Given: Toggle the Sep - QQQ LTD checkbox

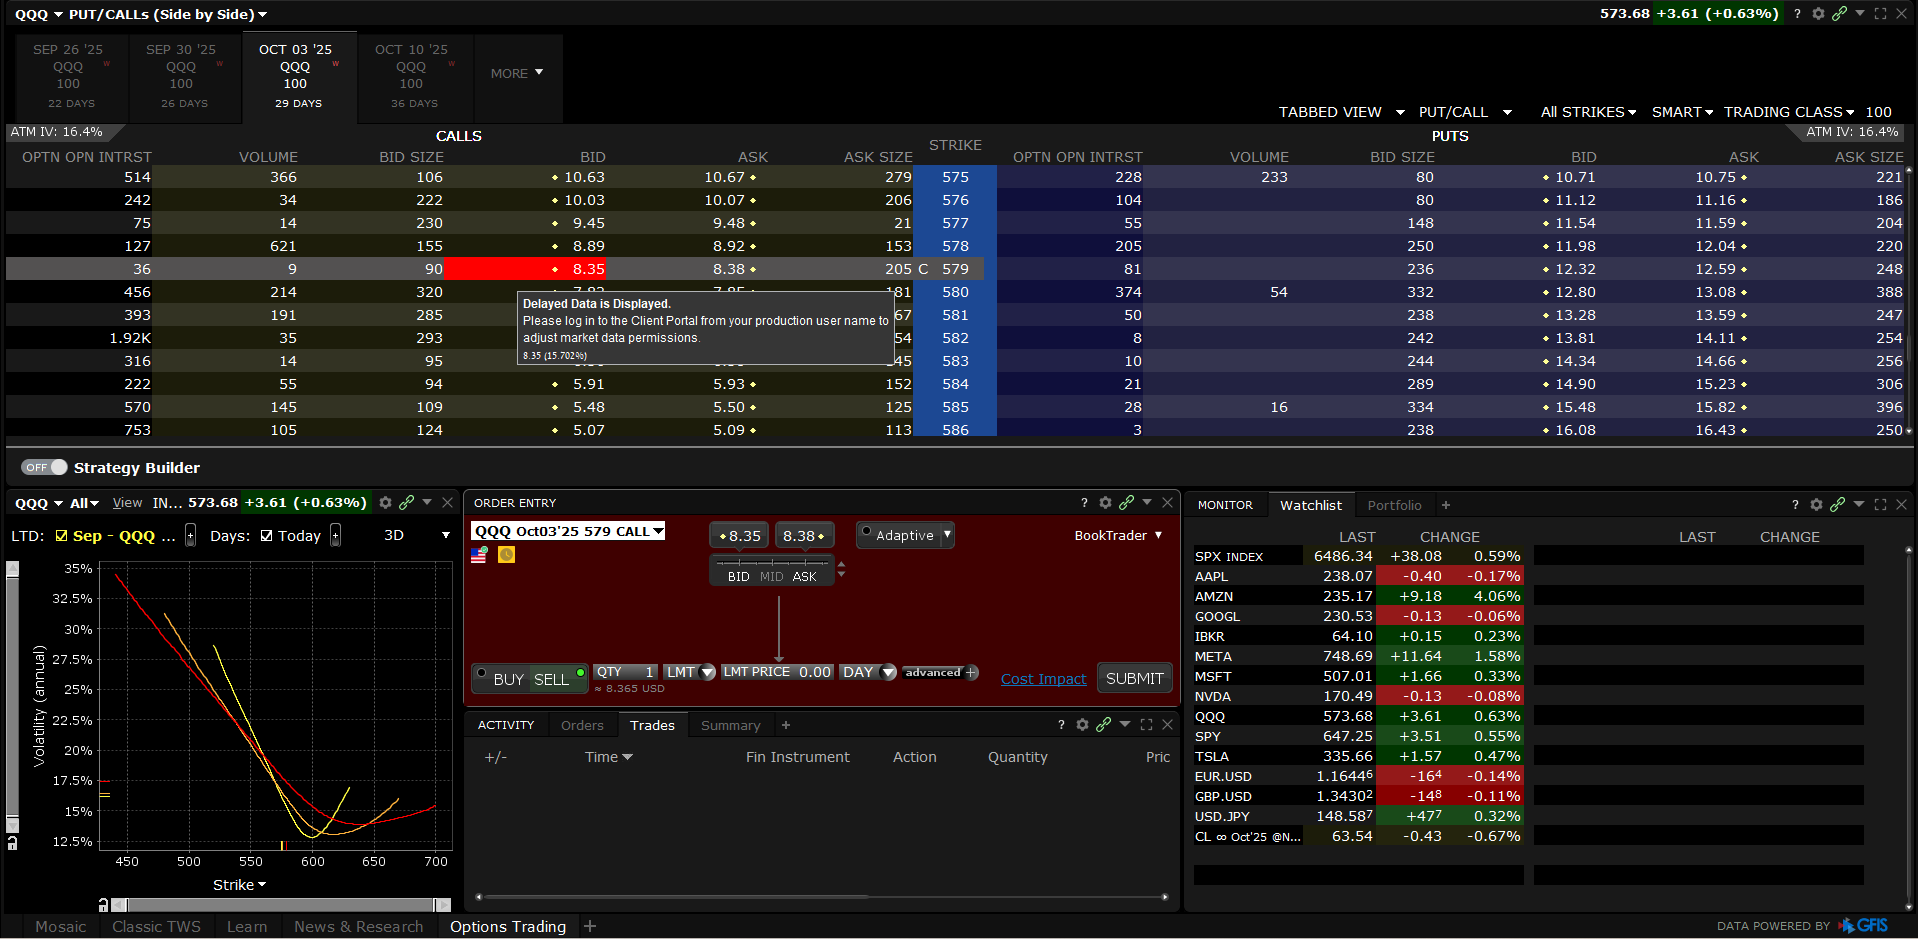Looking at the screenshot, I should click(x=62, y=536).
